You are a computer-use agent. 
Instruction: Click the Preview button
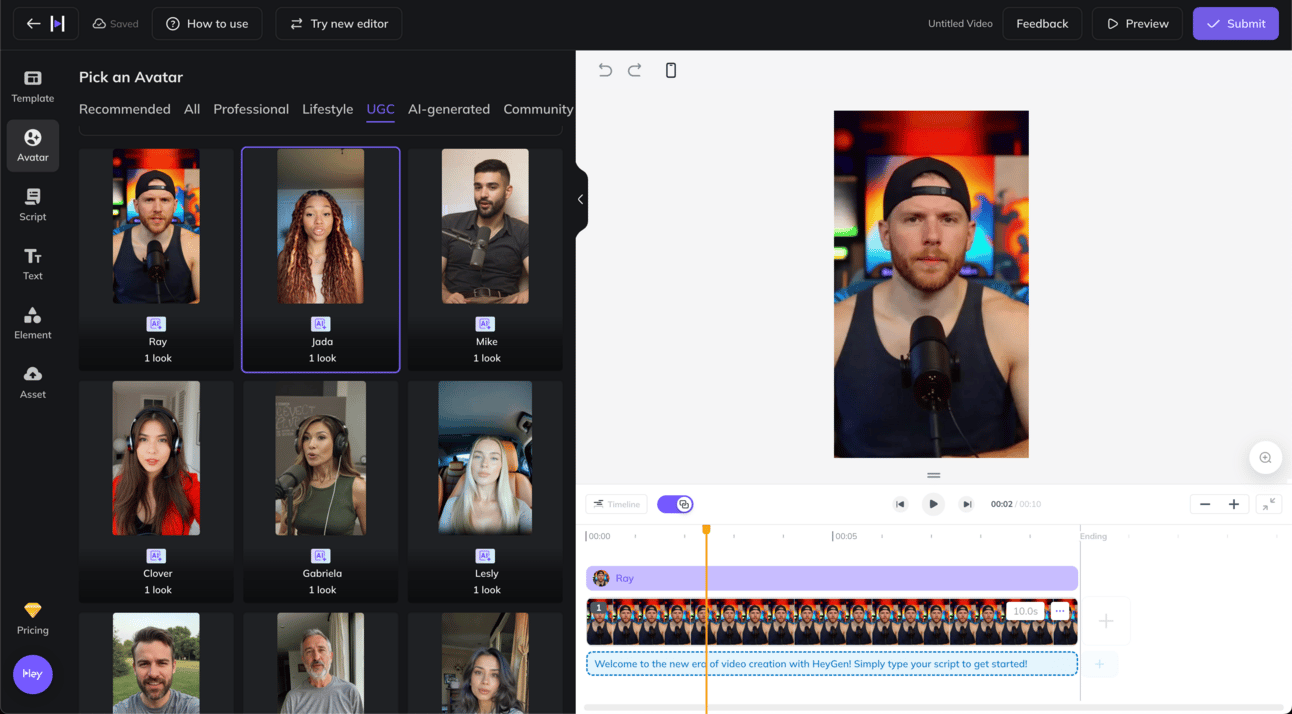(1137, 24)
